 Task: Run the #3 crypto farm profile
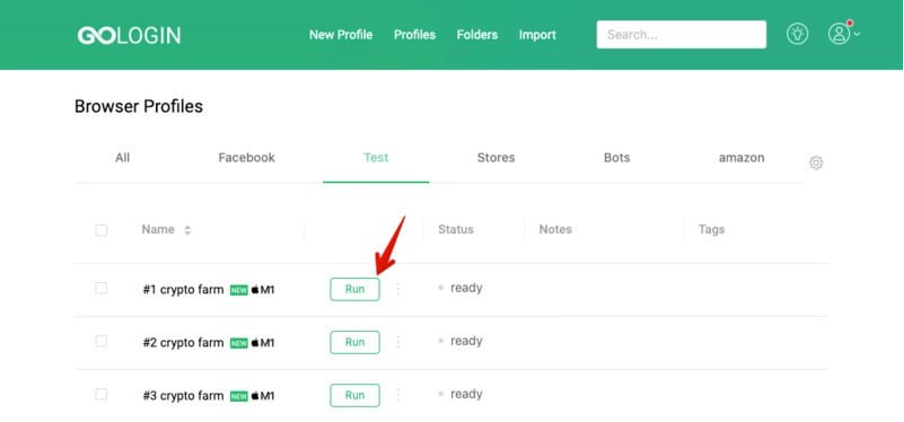(x=355, y=395)
